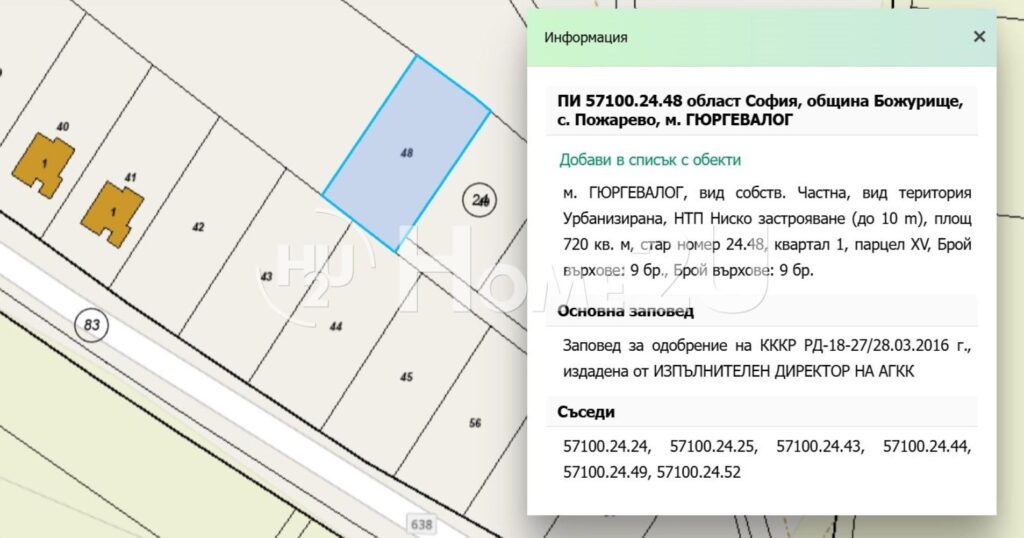
Task: Click neighbor identifier 57100.24.24
Action: (607, 447)
